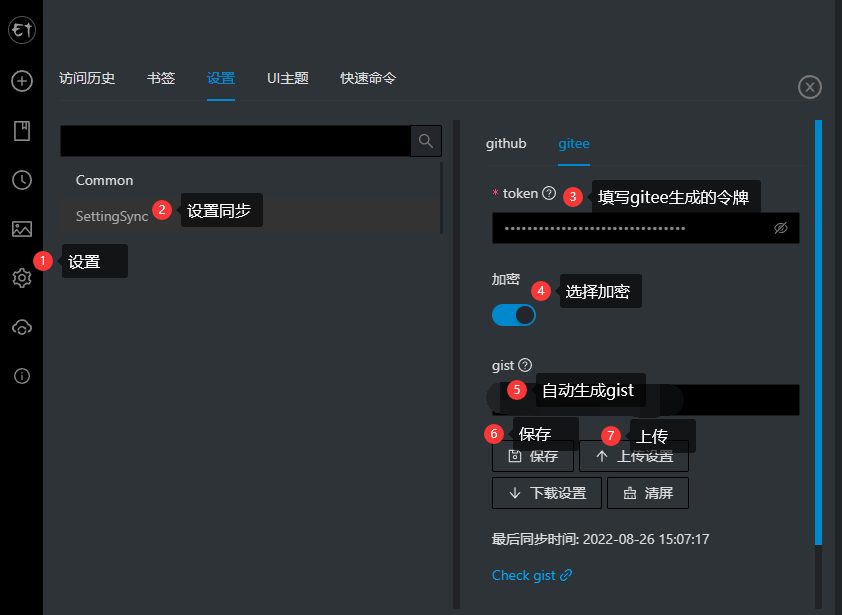
Task: Click the electerm logo icon
Action: tap(22, 30)
